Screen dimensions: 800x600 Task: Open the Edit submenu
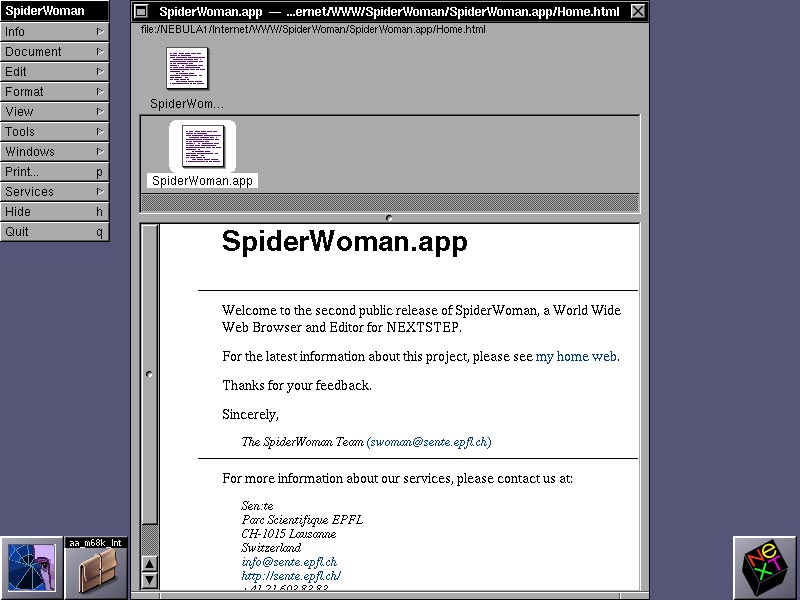55,71
